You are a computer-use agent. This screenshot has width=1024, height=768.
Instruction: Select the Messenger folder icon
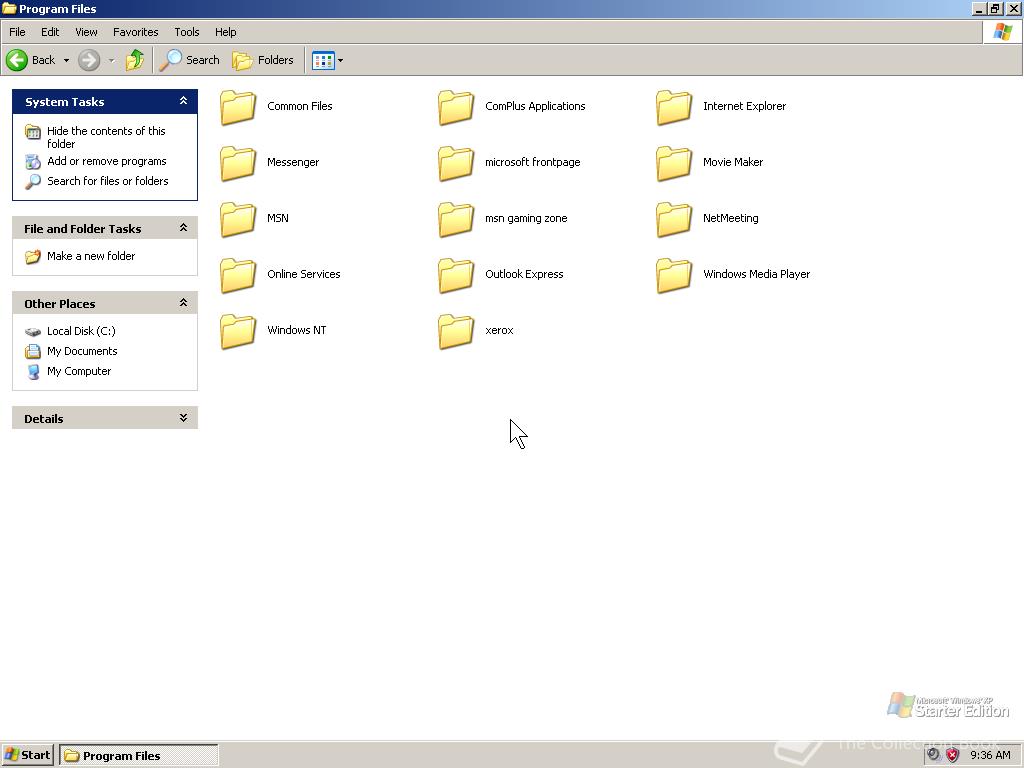click(238, 163)
